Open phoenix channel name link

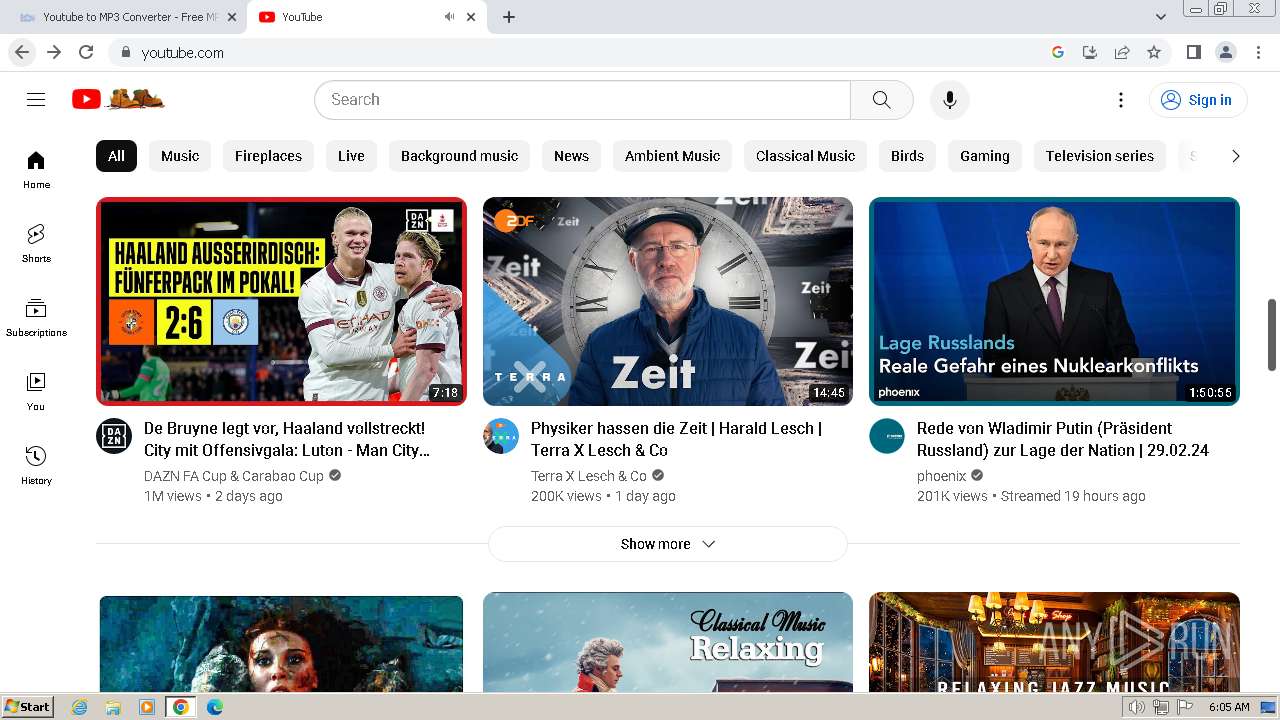tap(942, 476)
